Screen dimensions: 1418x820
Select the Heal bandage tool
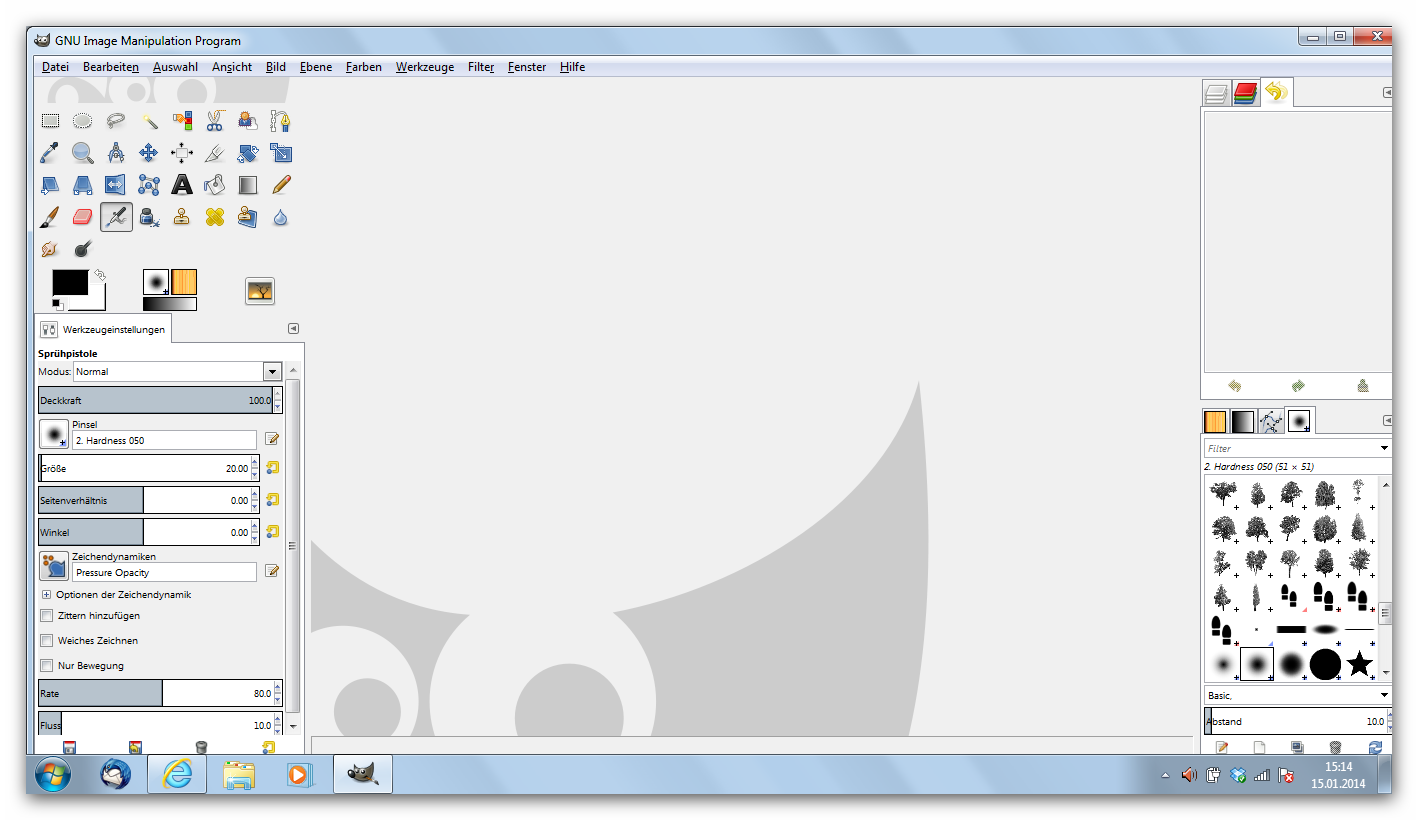(215, 217)
